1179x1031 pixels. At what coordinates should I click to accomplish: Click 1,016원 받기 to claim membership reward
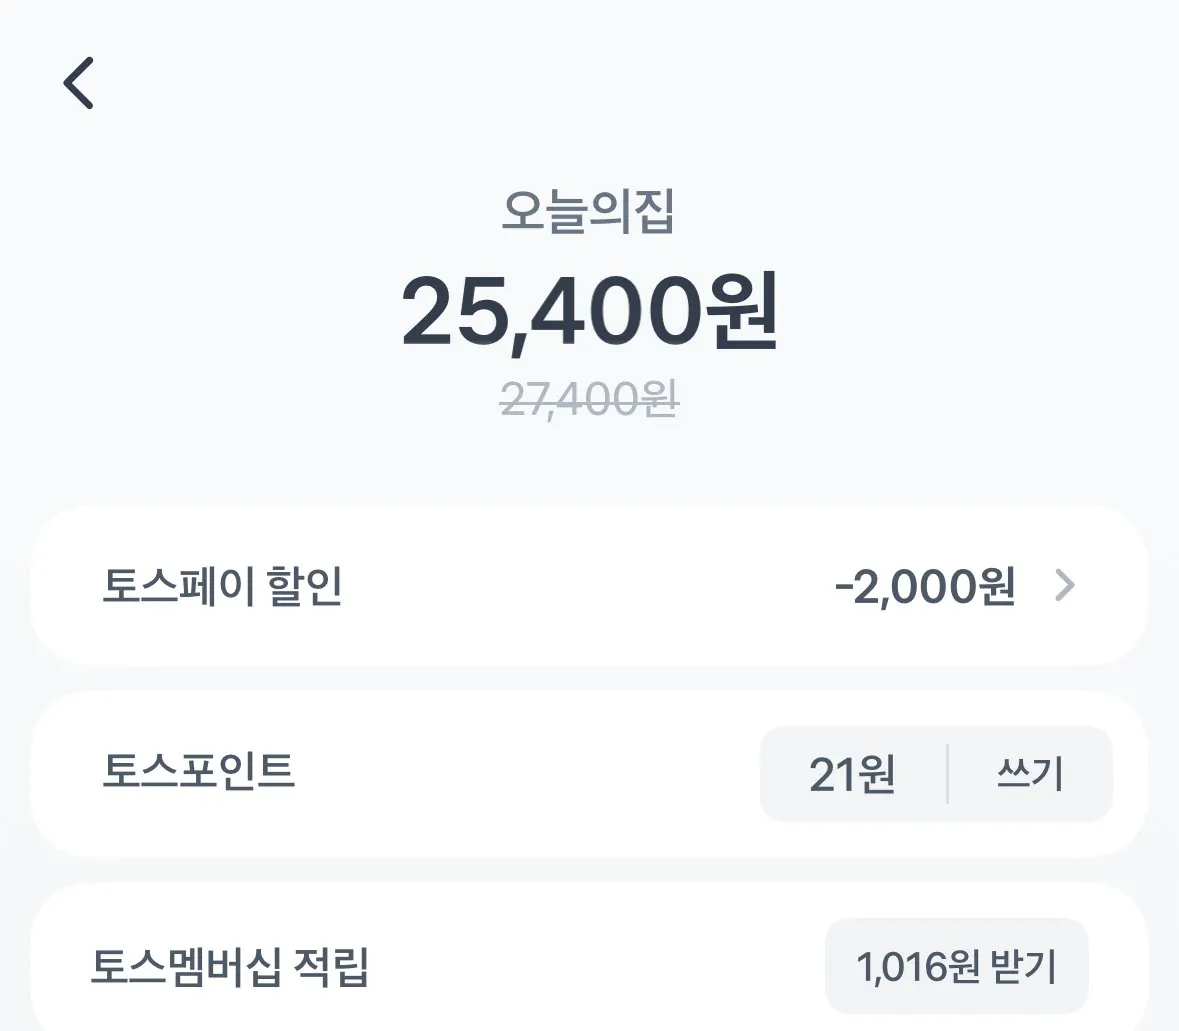pyautogui.click(x=955, y=965)
